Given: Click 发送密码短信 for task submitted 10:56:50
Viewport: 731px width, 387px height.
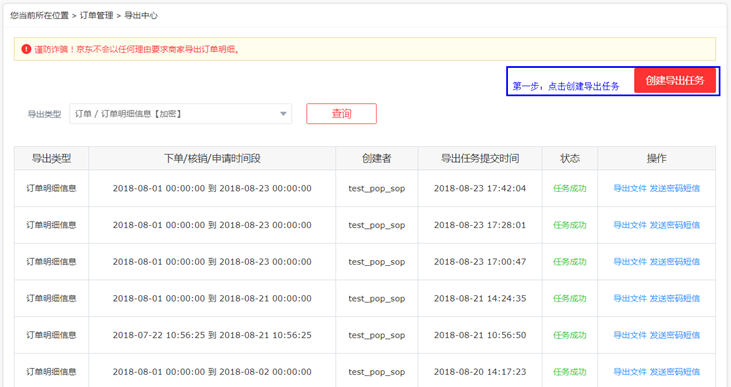Looking at the screenshot, I should (x=675, y=335).
